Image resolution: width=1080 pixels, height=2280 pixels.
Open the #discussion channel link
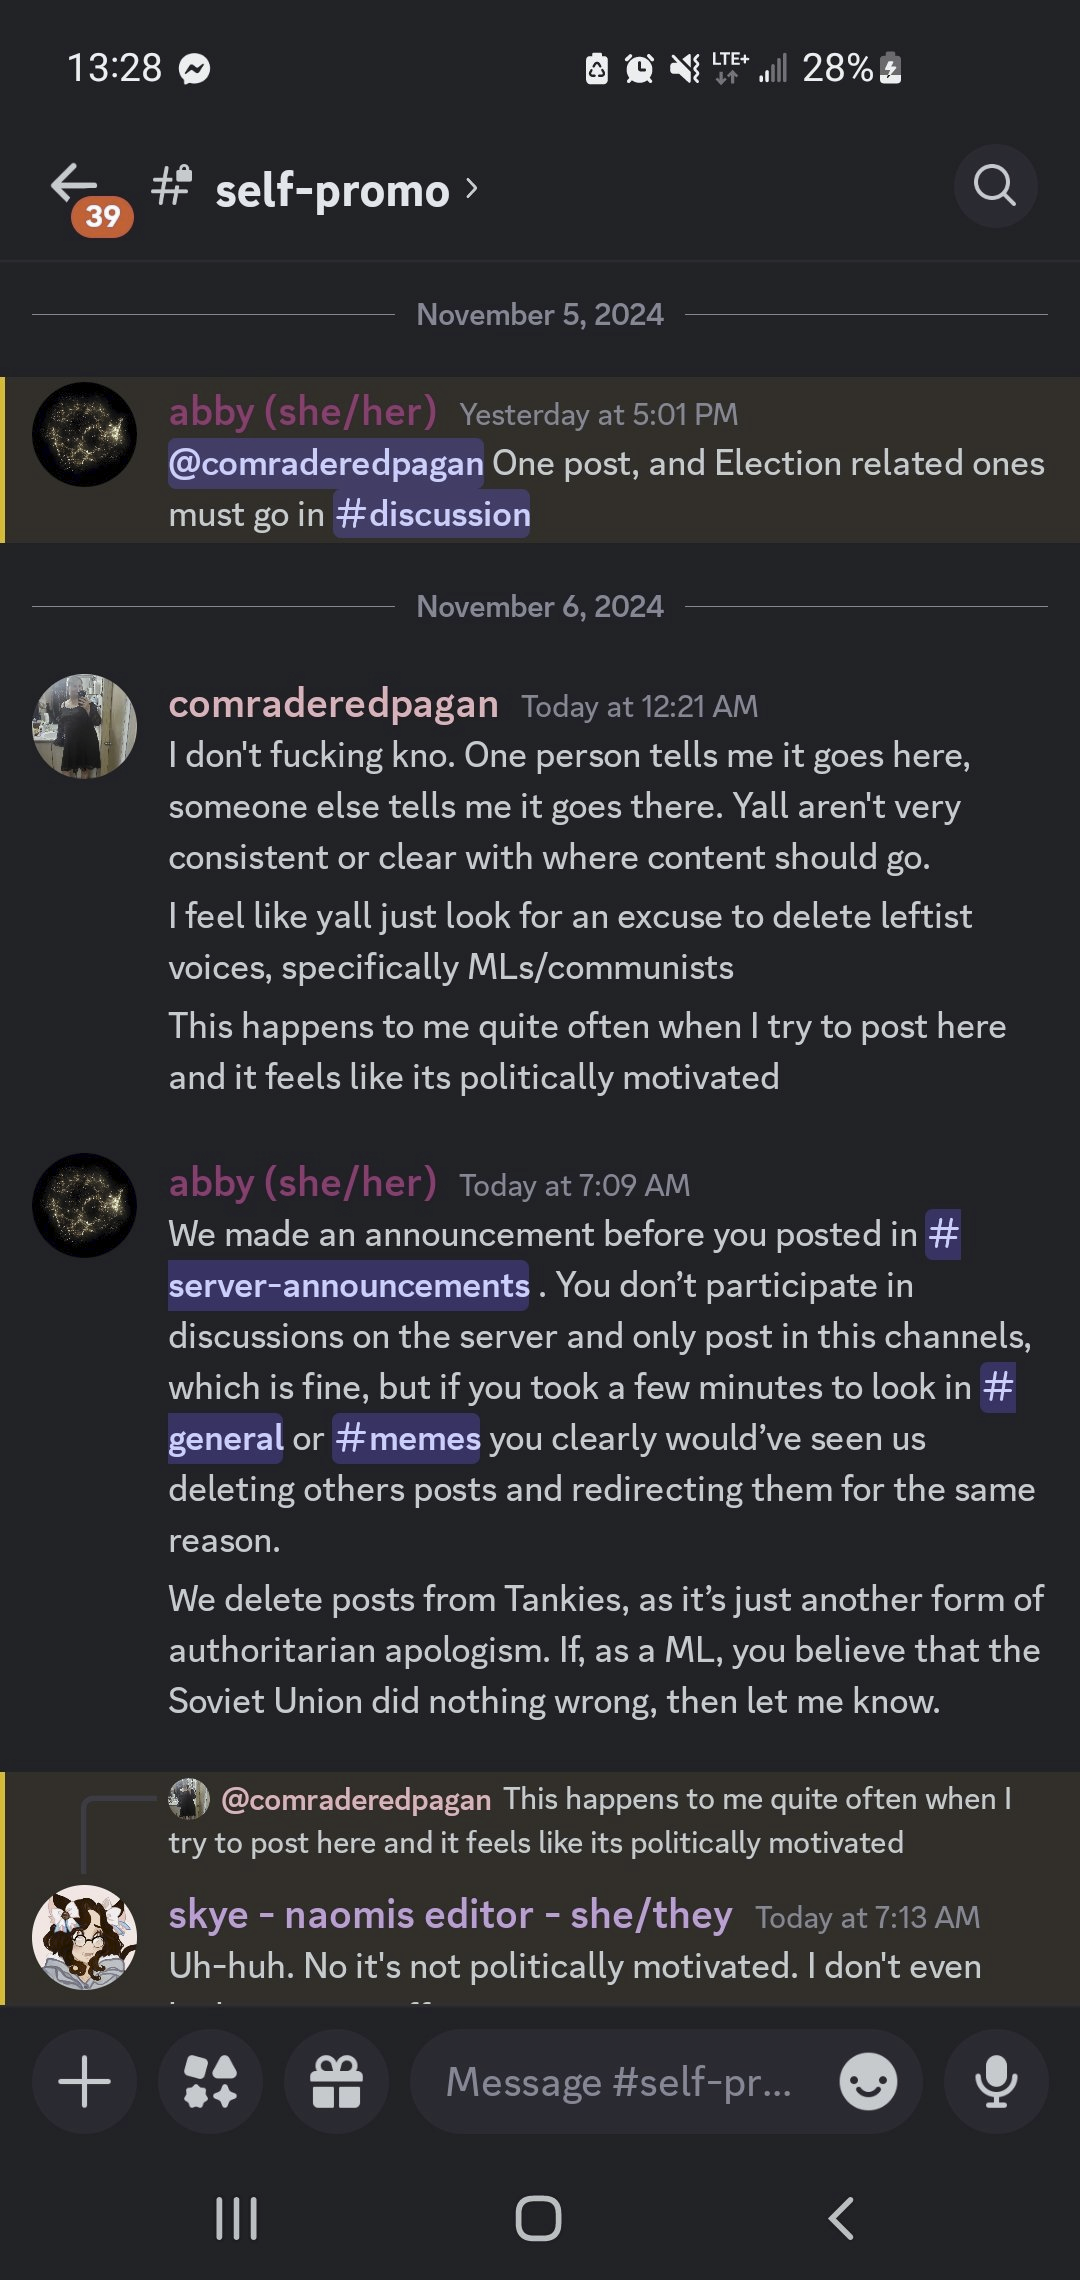[x=432, y=514]
